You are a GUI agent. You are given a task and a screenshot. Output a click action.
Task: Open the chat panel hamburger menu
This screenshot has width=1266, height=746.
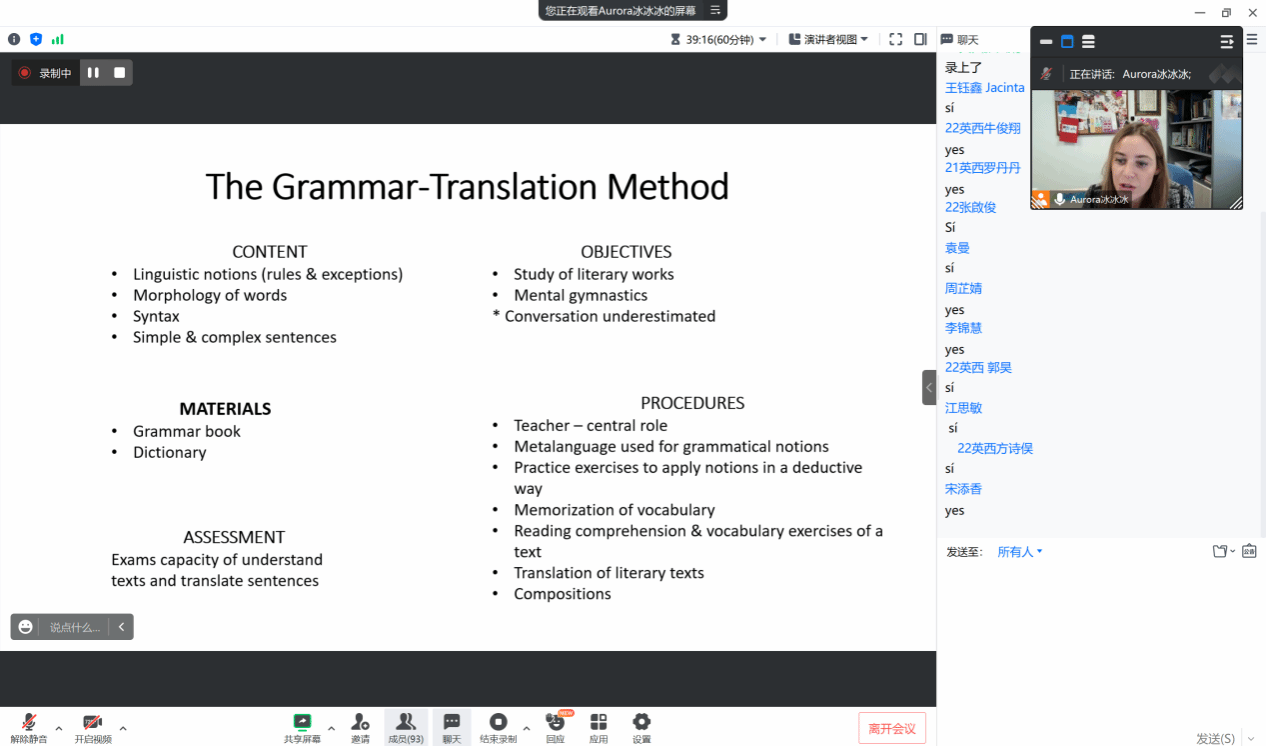tap(1252, 40)
